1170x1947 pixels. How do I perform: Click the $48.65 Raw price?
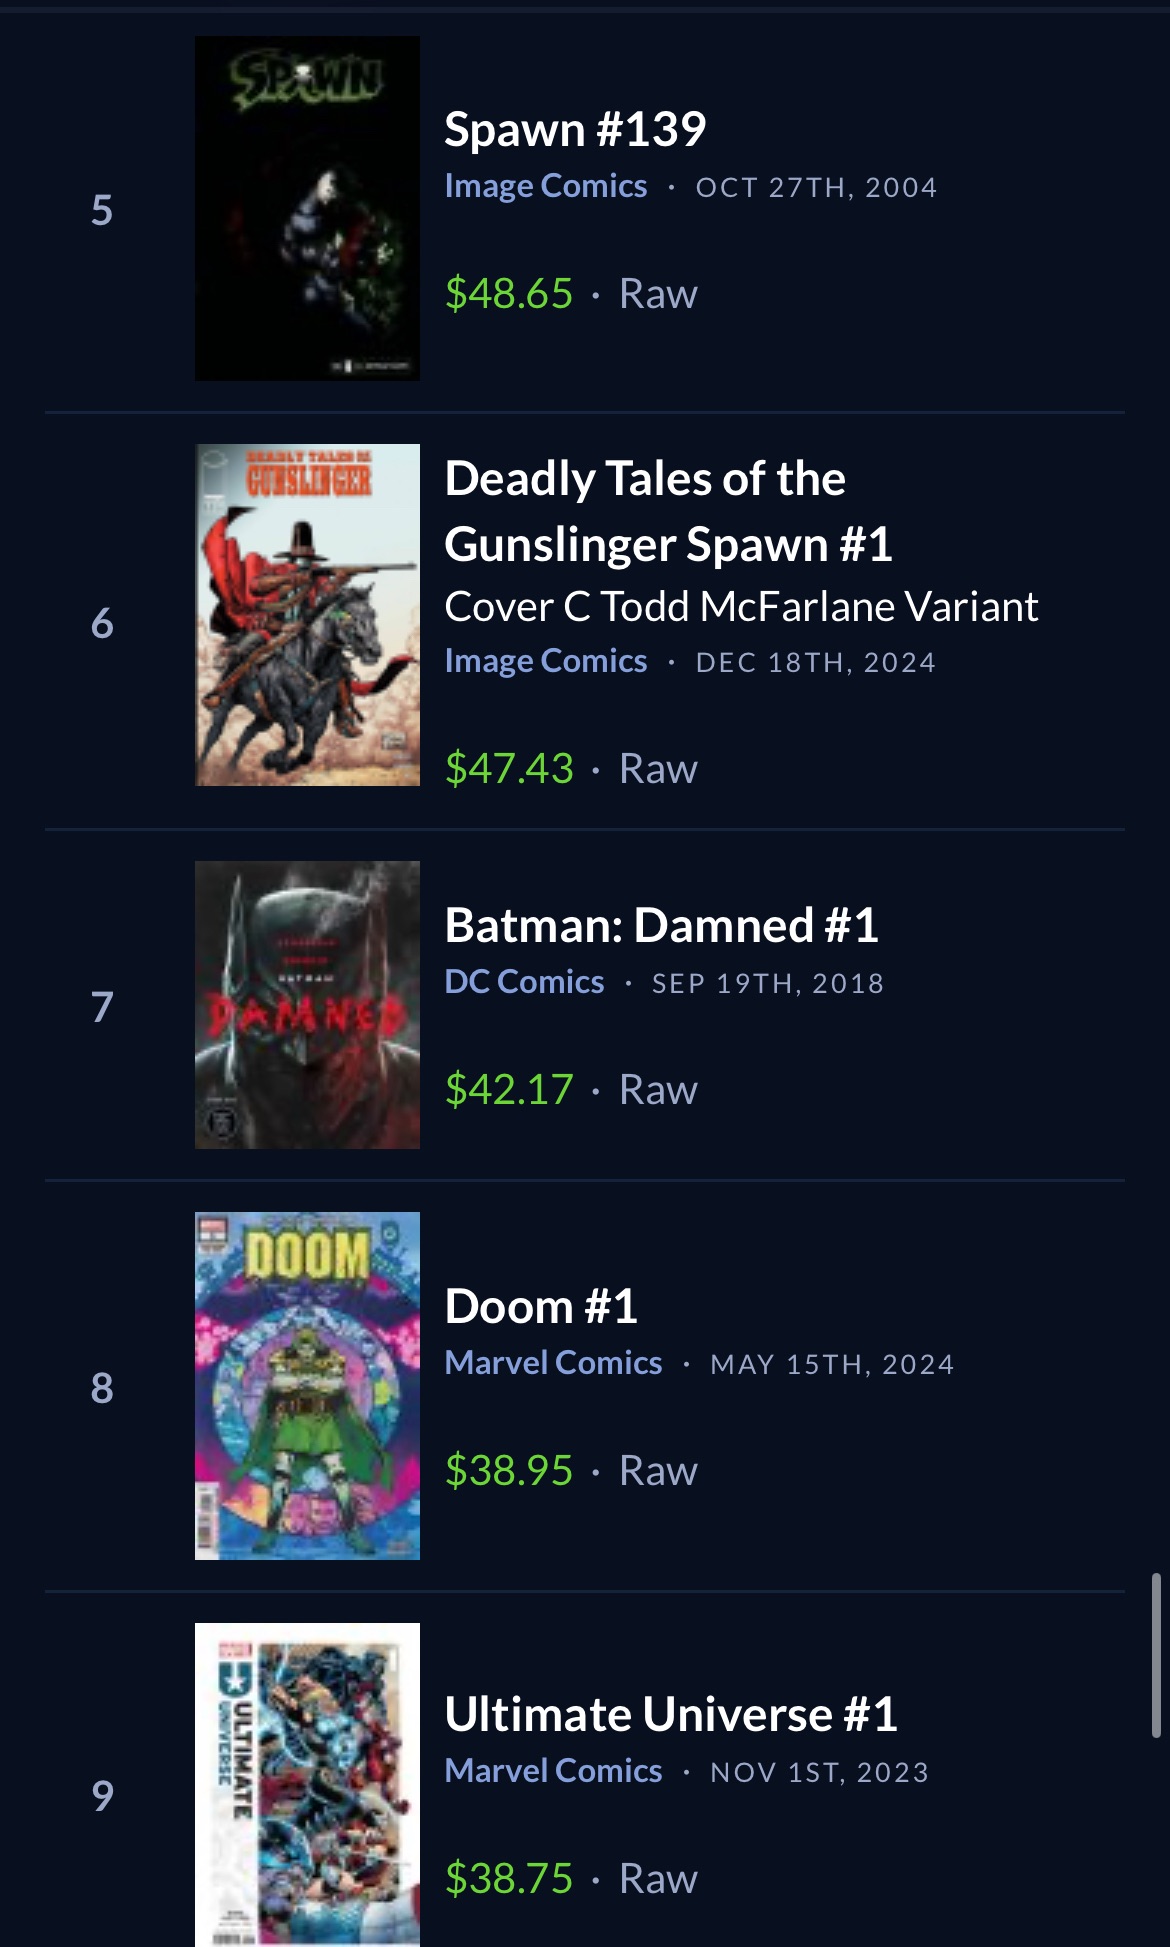[571, 294]
